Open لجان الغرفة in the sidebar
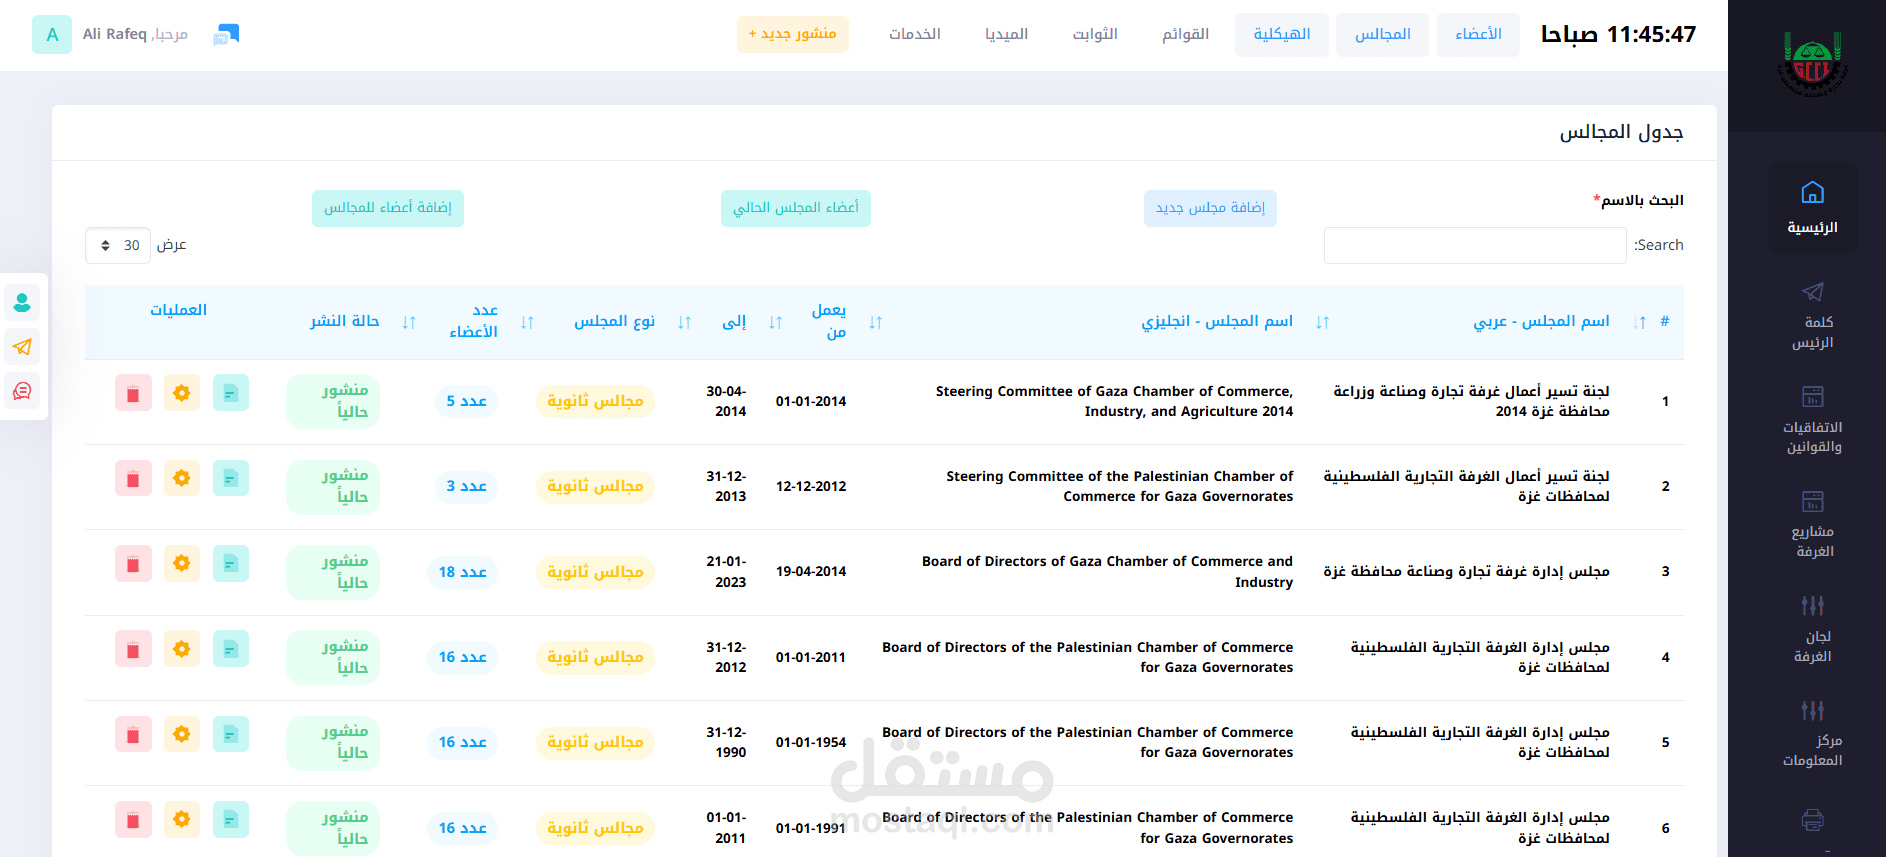Viewport: 1886px width, 857px height. [1812, 630]
